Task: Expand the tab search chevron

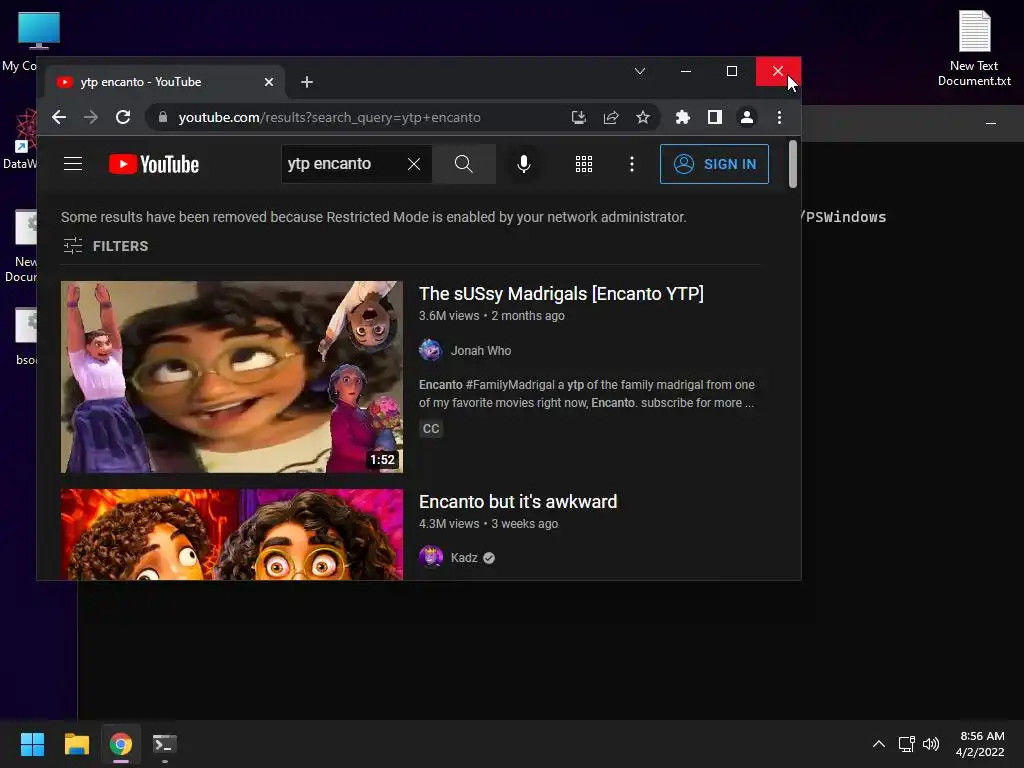Action: pyautogui.click(x=640, y=71)
